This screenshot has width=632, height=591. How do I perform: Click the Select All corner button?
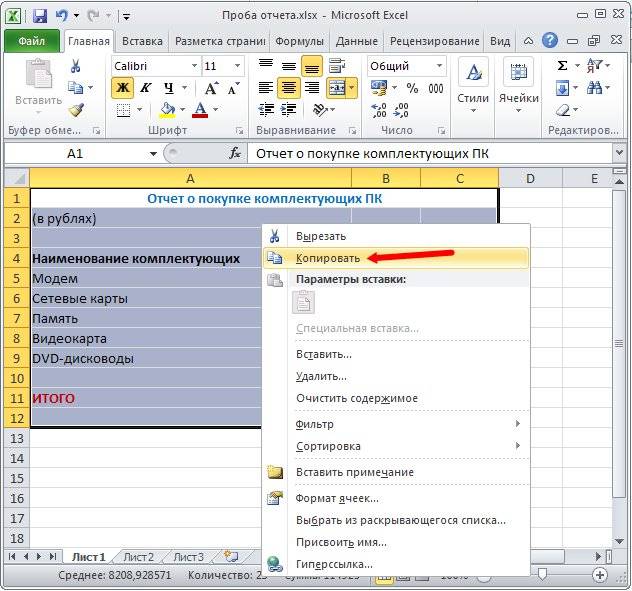click(17, 179)
